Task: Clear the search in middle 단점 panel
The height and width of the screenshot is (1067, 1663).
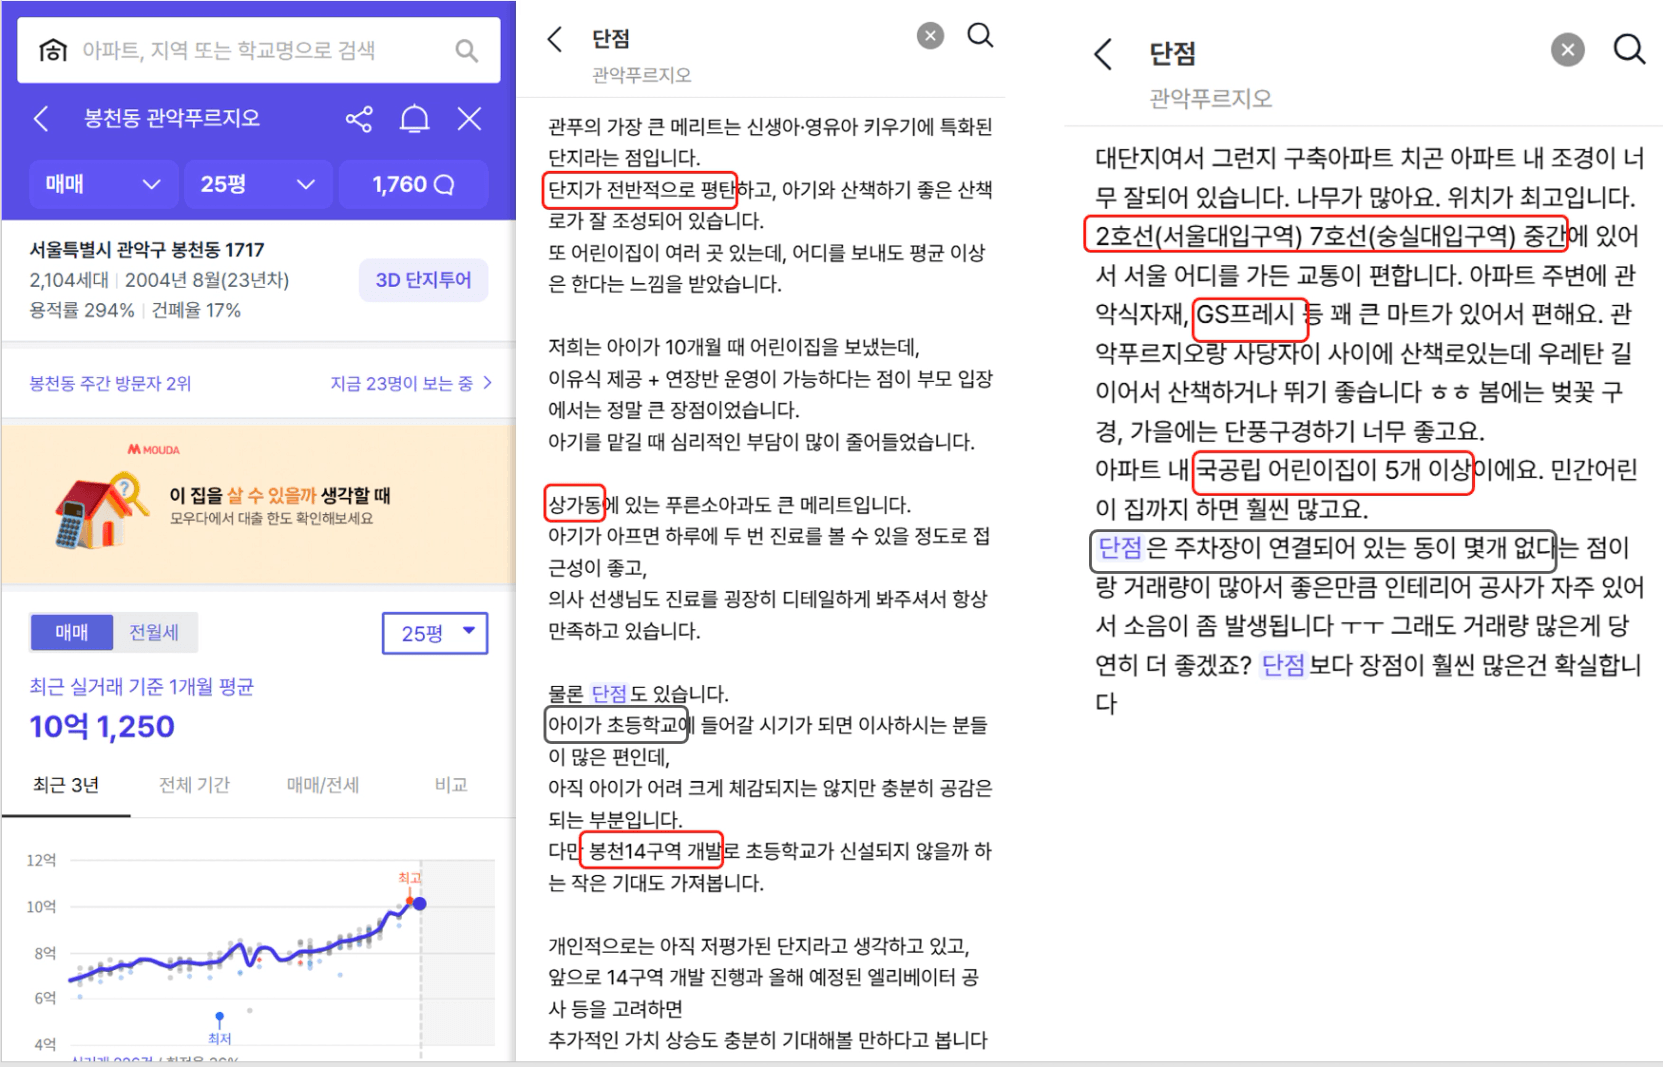Action: pyautogui.click(x=930, y=37)
